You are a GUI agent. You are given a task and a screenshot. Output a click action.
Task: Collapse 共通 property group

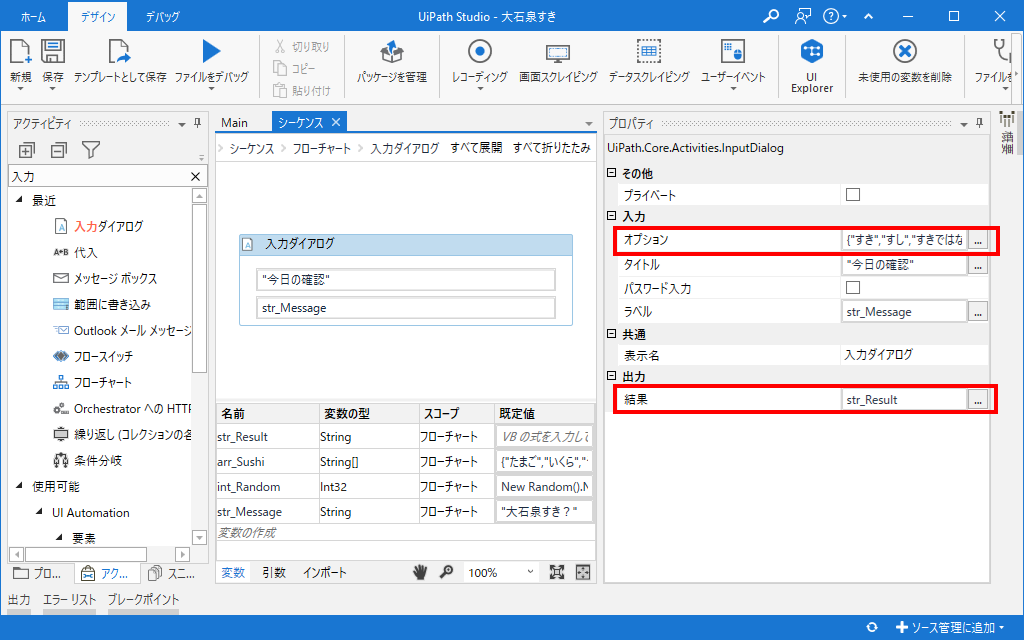point(612,334)
